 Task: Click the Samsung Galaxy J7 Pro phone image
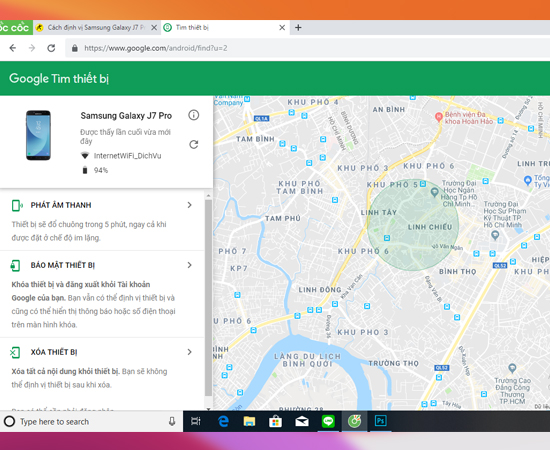click(38, 135)
